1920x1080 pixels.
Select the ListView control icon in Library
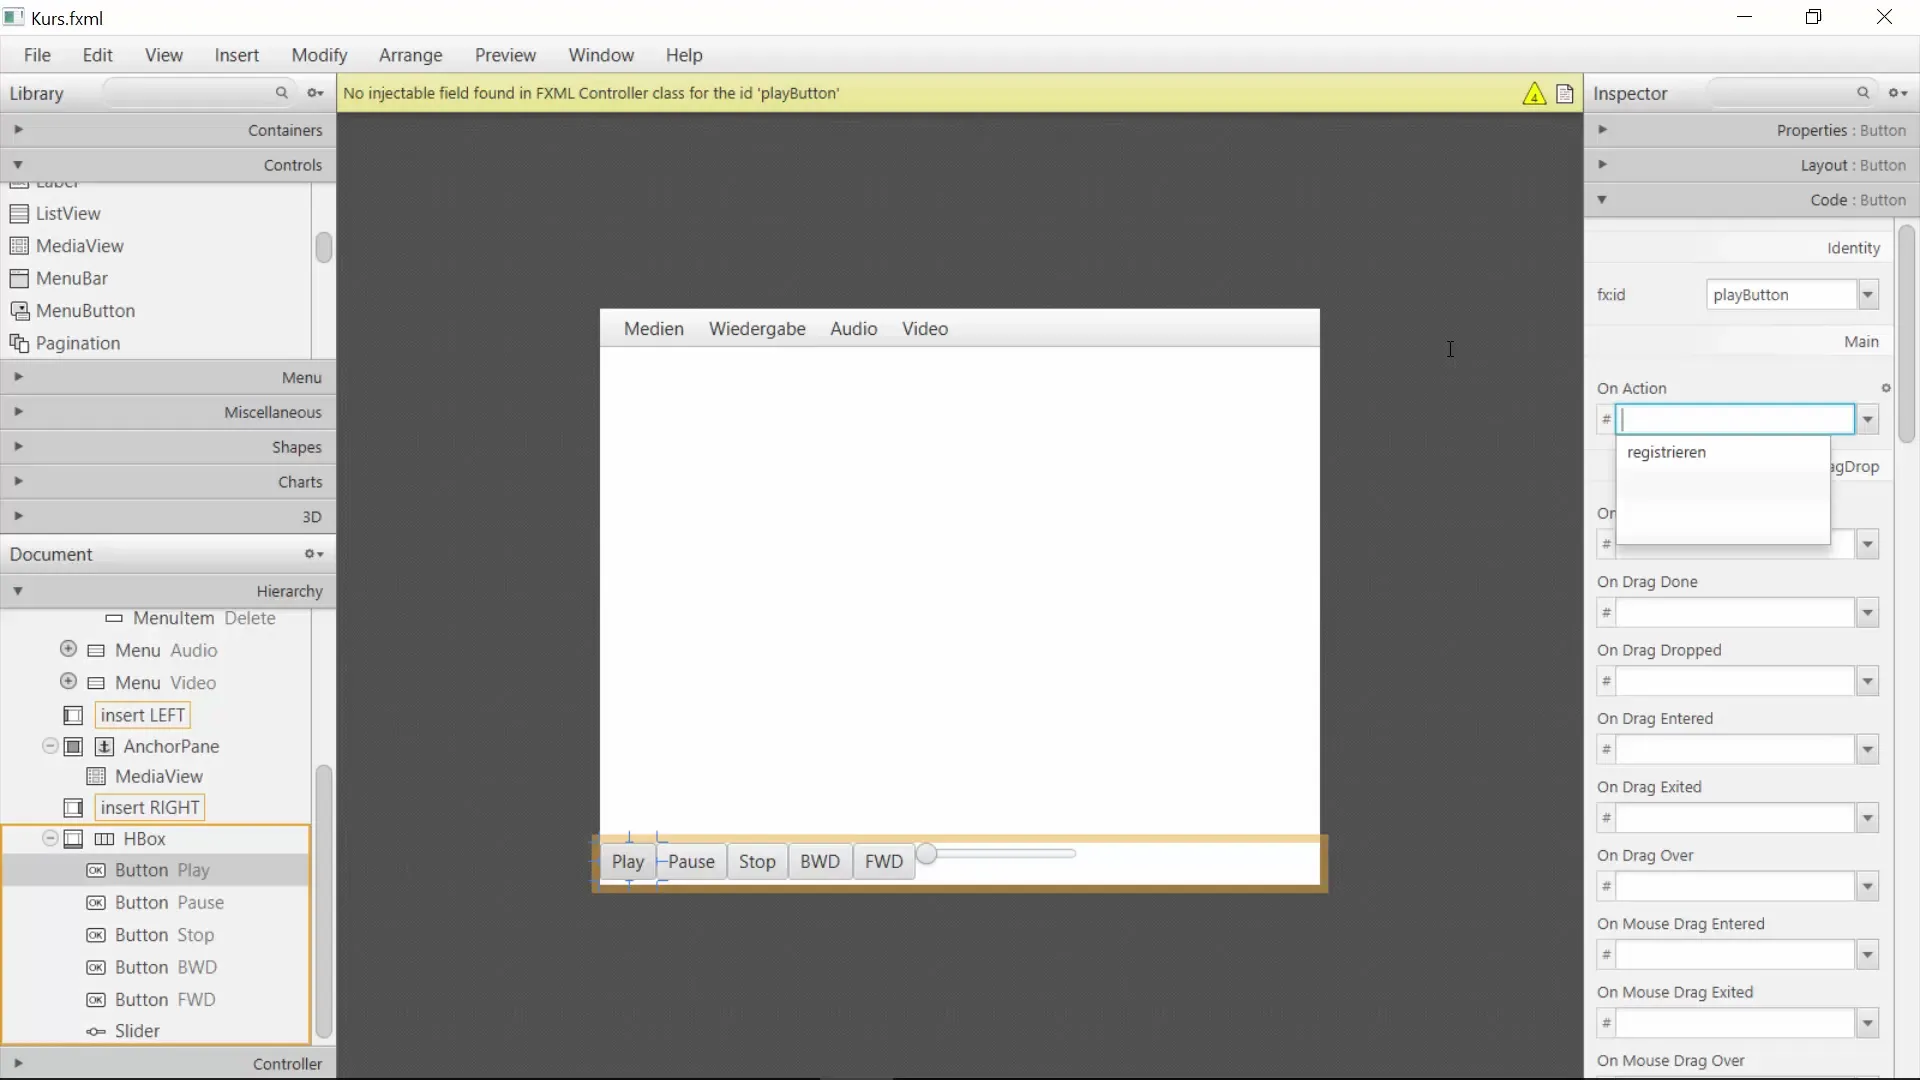(19, 214)
